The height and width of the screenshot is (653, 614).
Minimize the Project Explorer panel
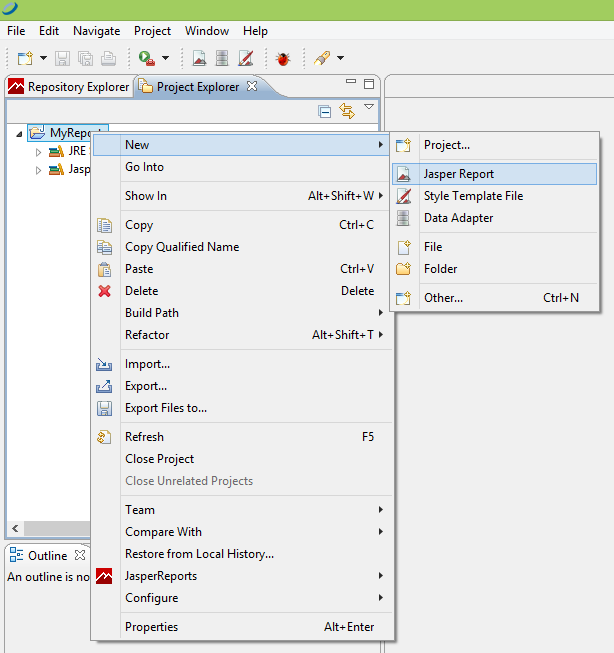(351, 81)
